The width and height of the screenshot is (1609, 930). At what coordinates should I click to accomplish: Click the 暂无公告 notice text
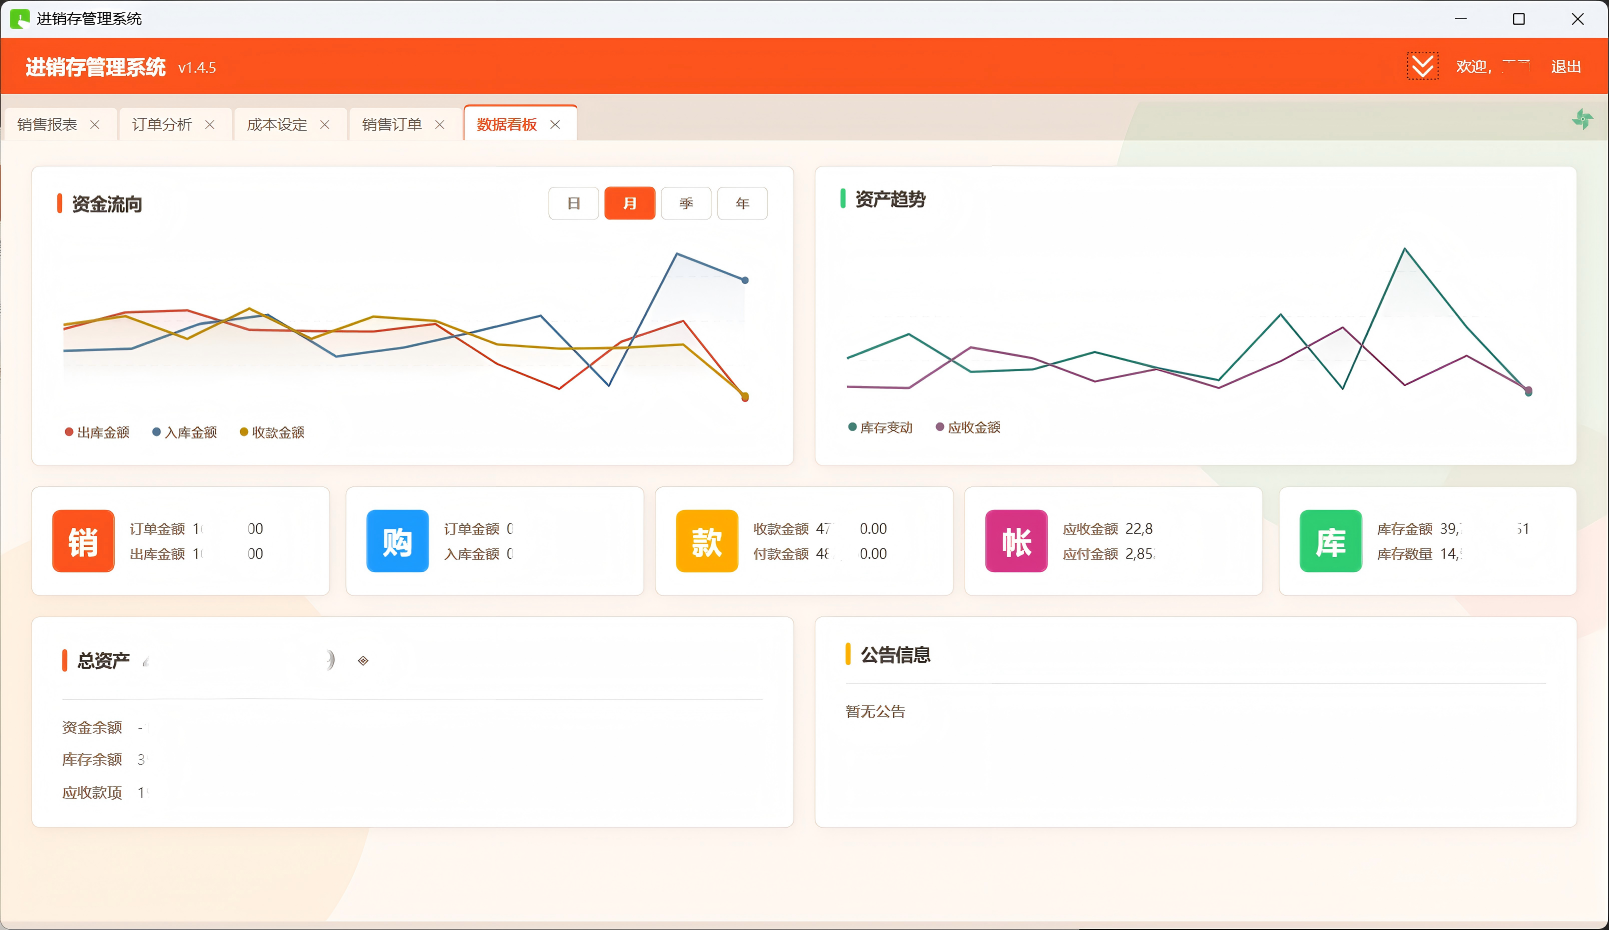(876, 712)
